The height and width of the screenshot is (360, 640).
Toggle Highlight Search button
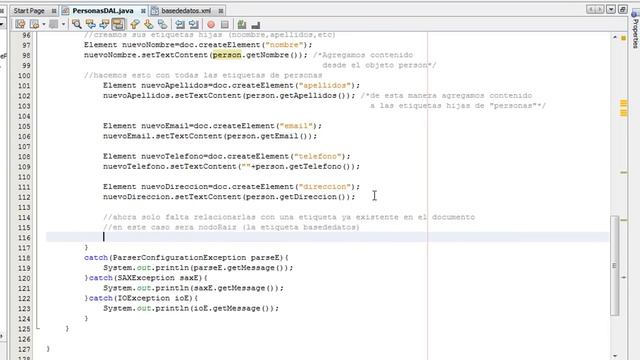[x=118, y=24]
